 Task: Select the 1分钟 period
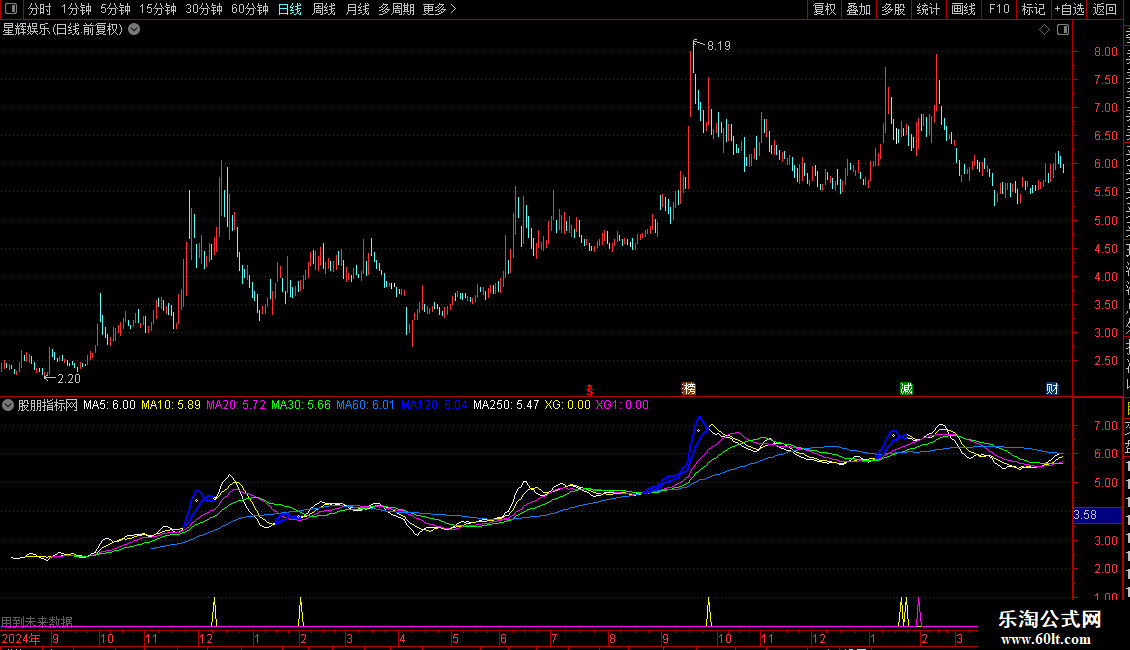(x=76, y=9)
